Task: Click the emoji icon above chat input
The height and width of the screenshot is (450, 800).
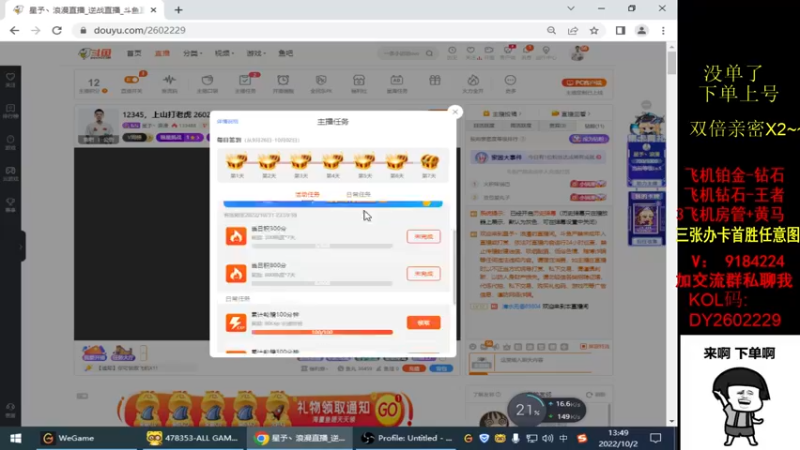Action: point(472,346)
